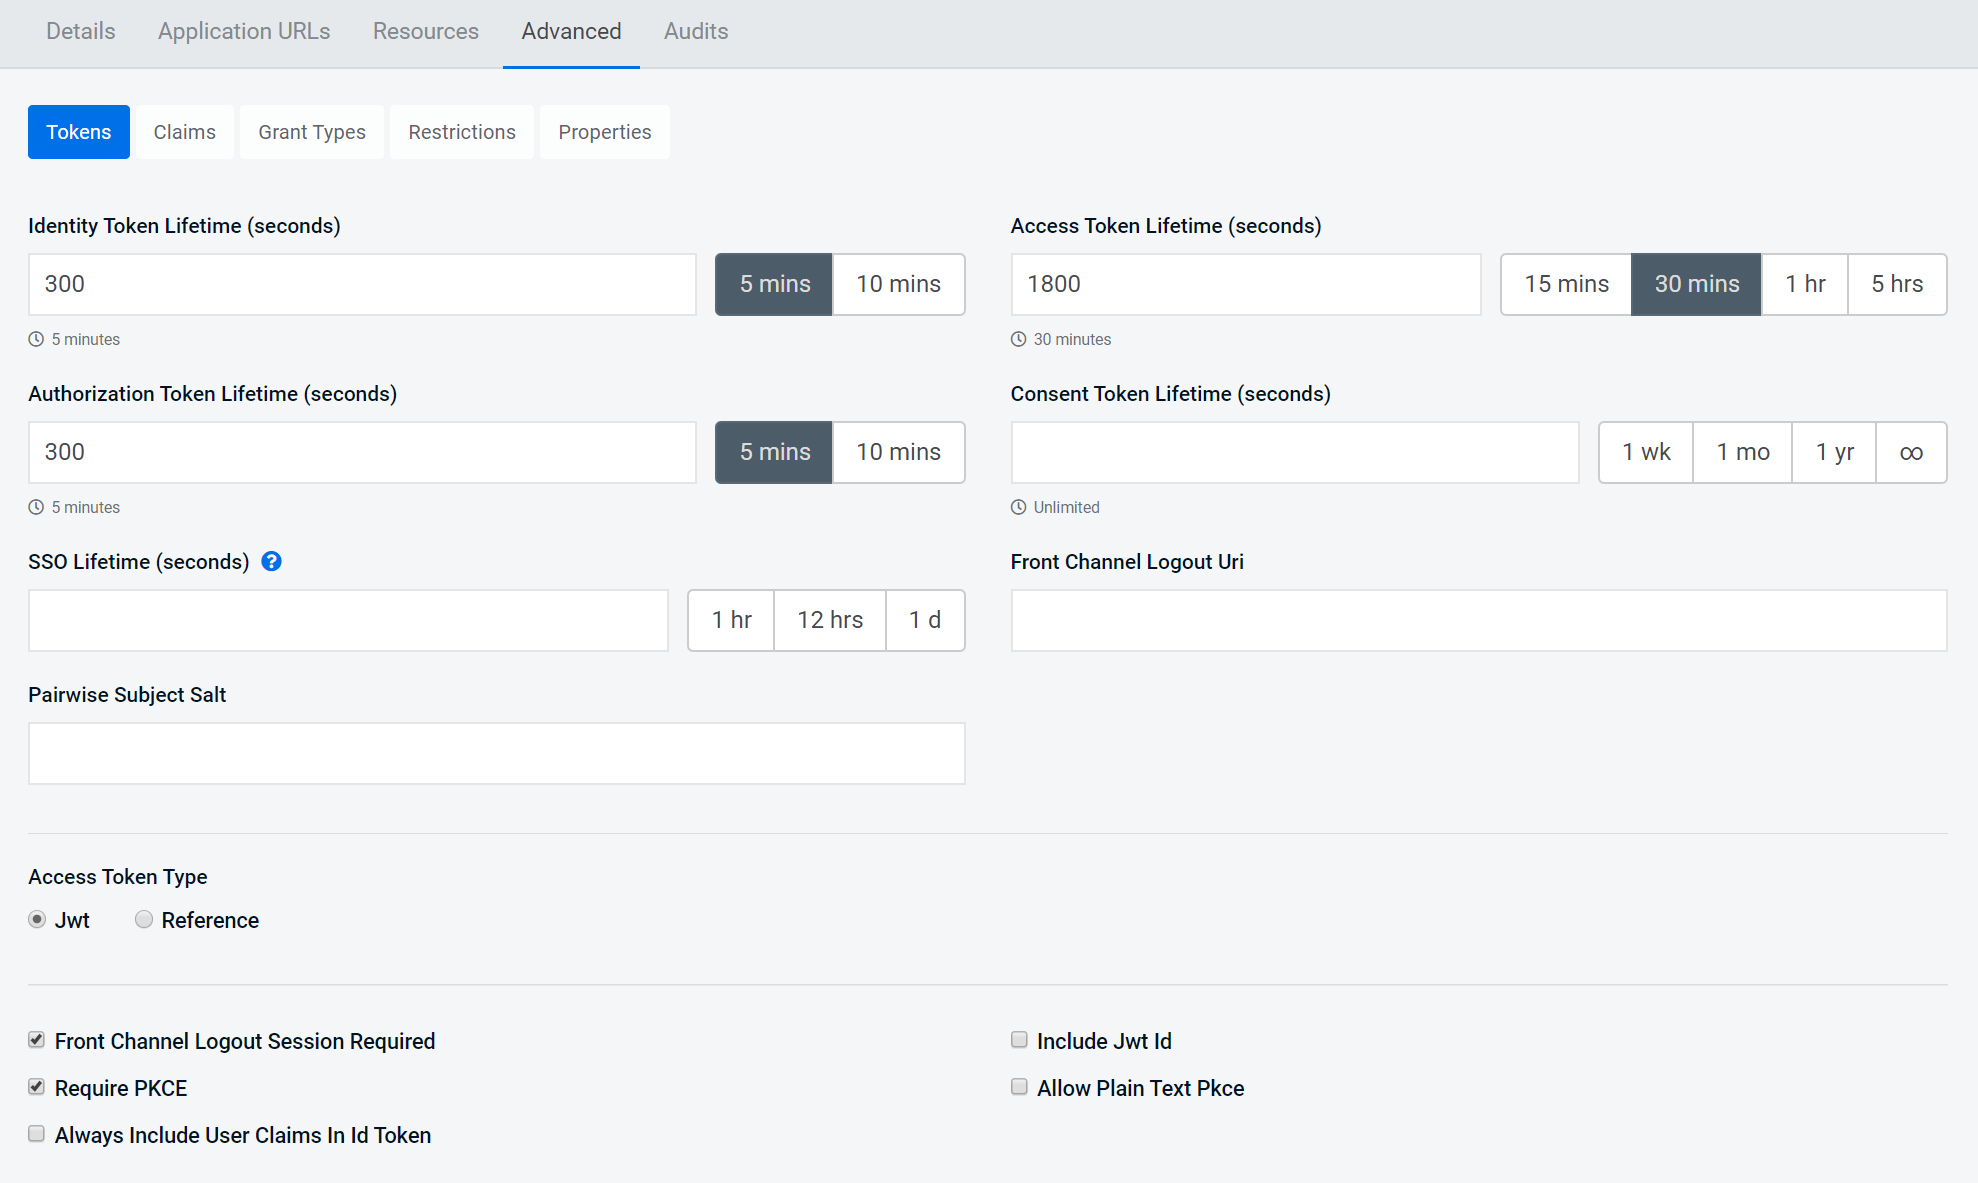Choose 1 wk for Consent Token Lifetime

[1645, 452]
